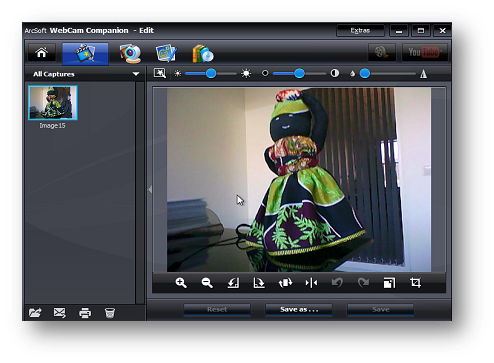Click the large sun brightness icon
Image resolution: width=494 pixels, height=363 pixels.
pyautogui.click(x=246, y=73)
